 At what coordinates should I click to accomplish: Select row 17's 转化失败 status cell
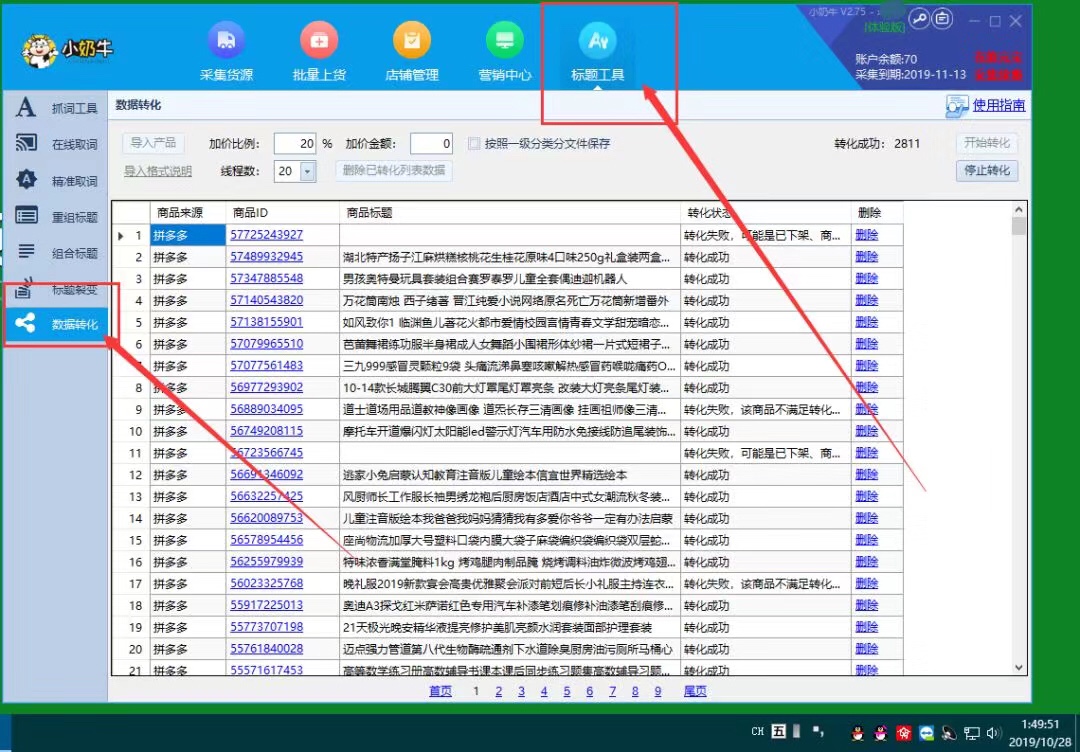pyautogui.click(x=765, y=584)
